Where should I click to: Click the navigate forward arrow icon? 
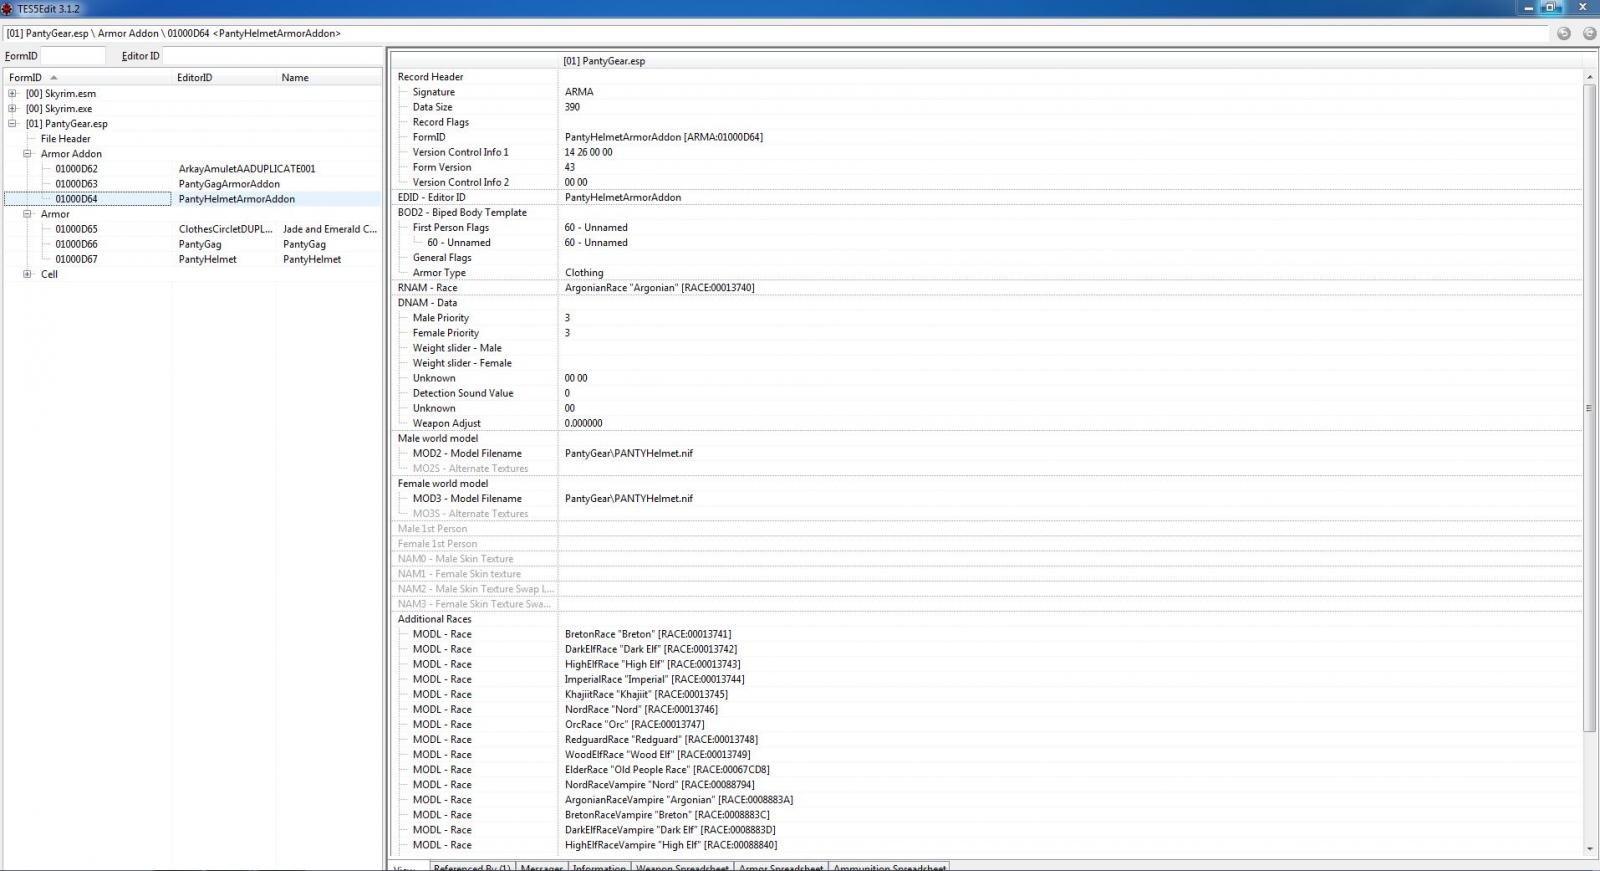point(1589,33)
